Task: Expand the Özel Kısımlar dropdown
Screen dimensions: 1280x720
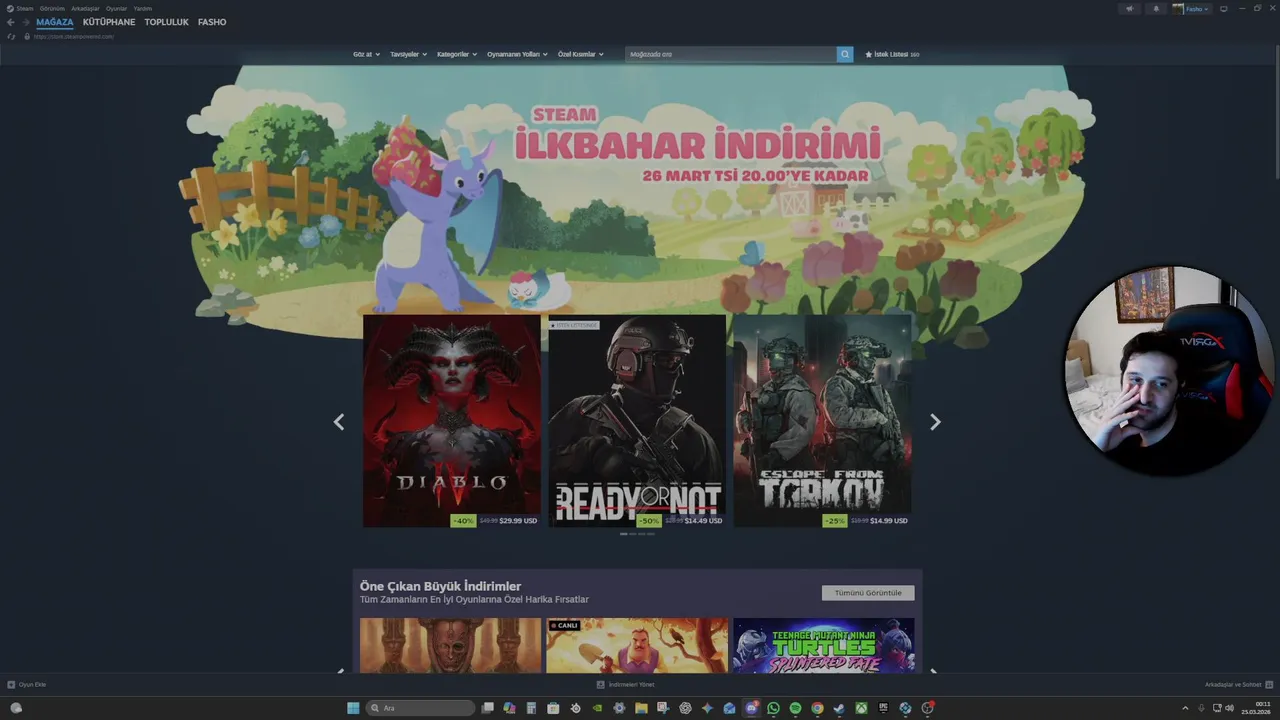Action: click(580, 54)
